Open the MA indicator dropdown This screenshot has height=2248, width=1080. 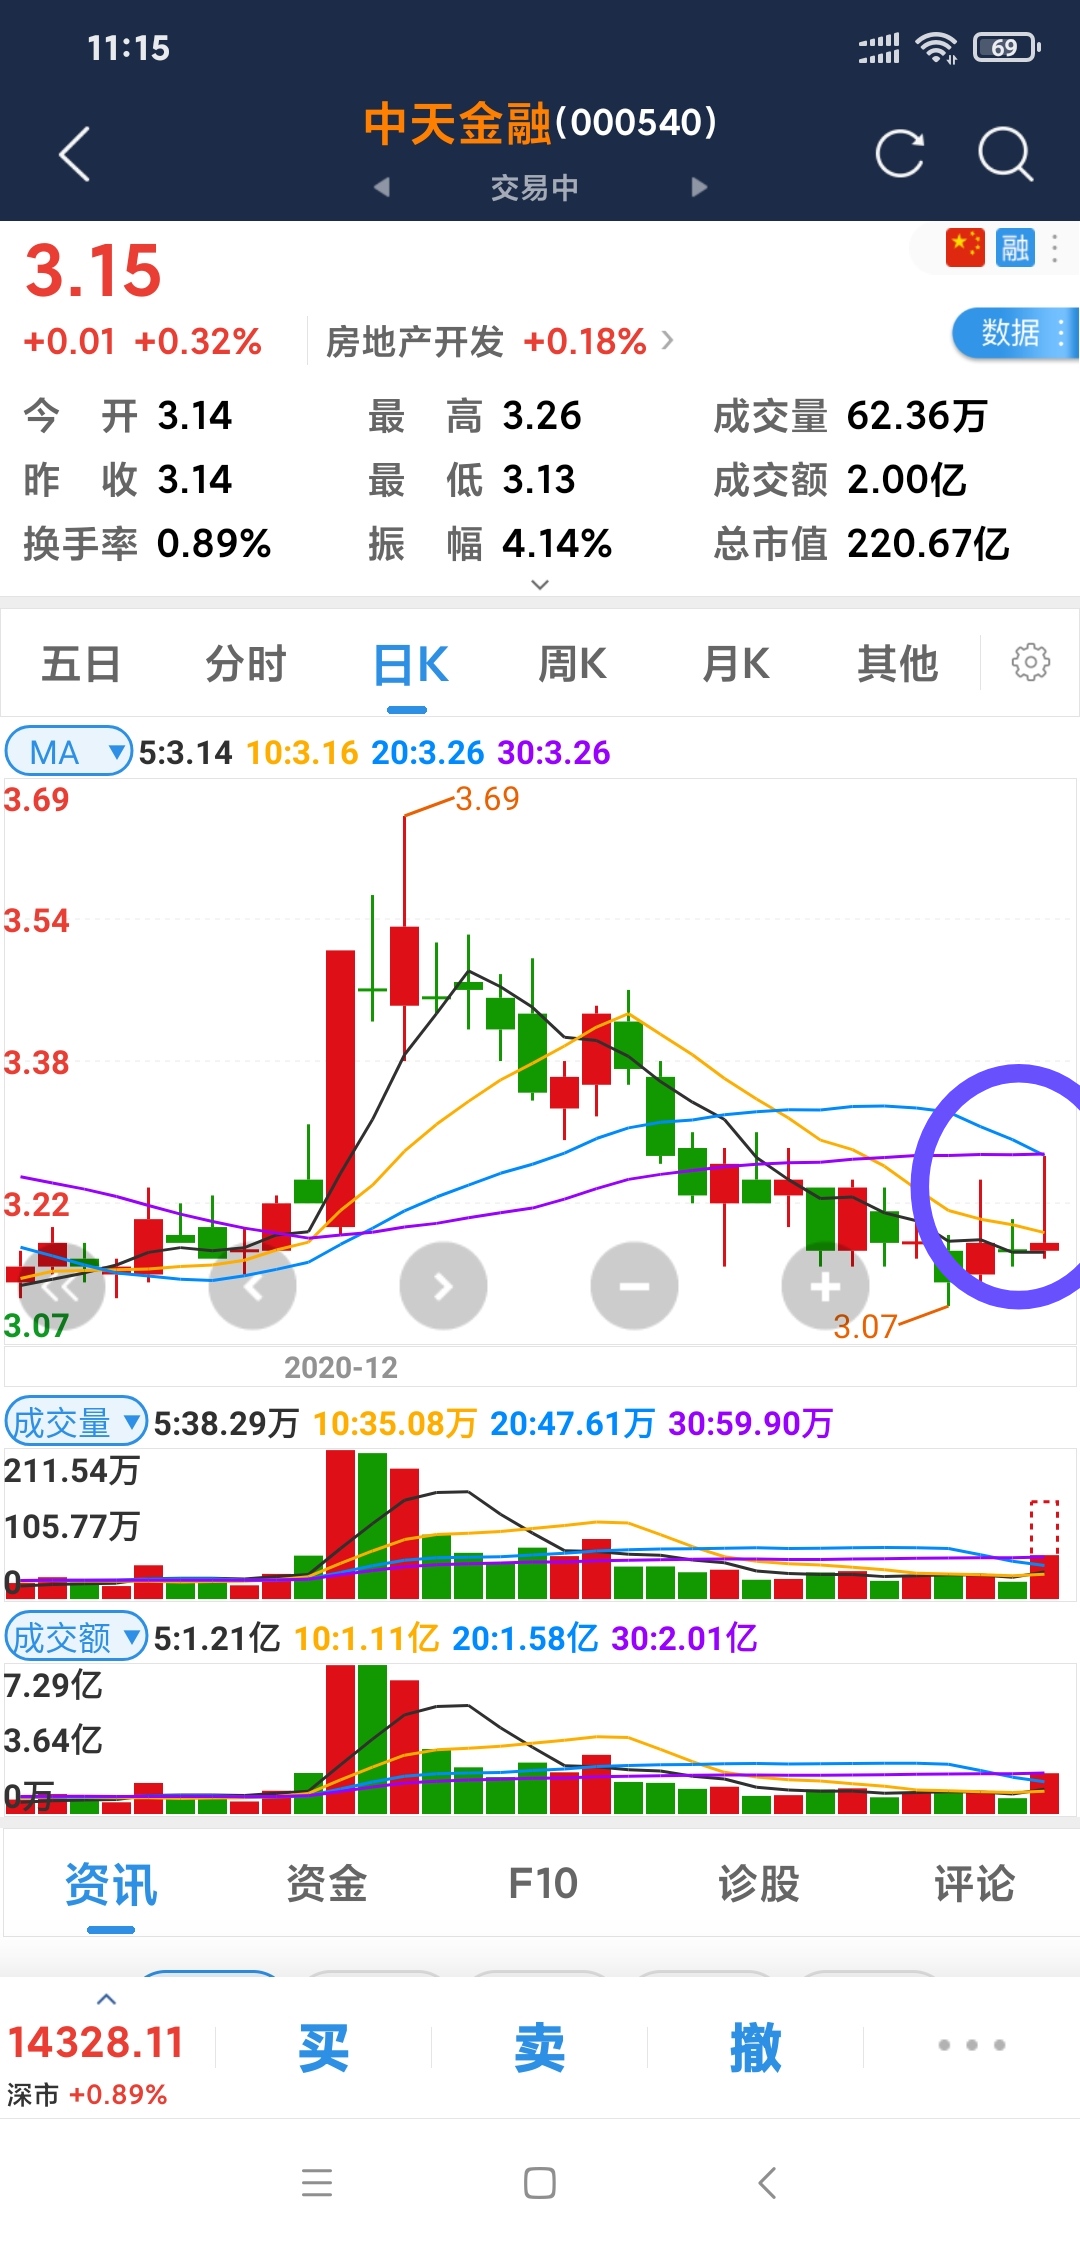pyautogui.click(x=68, y=752)
